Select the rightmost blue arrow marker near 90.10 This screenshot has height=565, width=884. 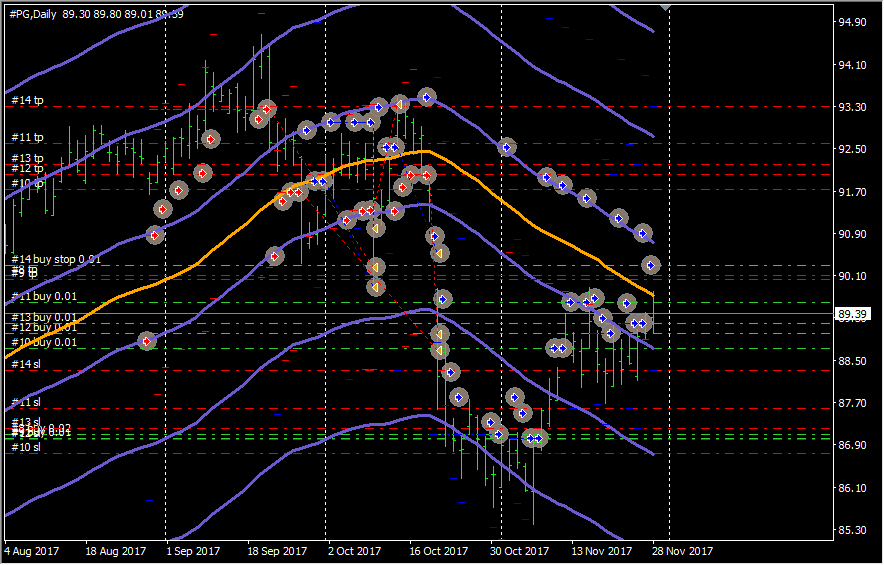click(x=651, y=265)
